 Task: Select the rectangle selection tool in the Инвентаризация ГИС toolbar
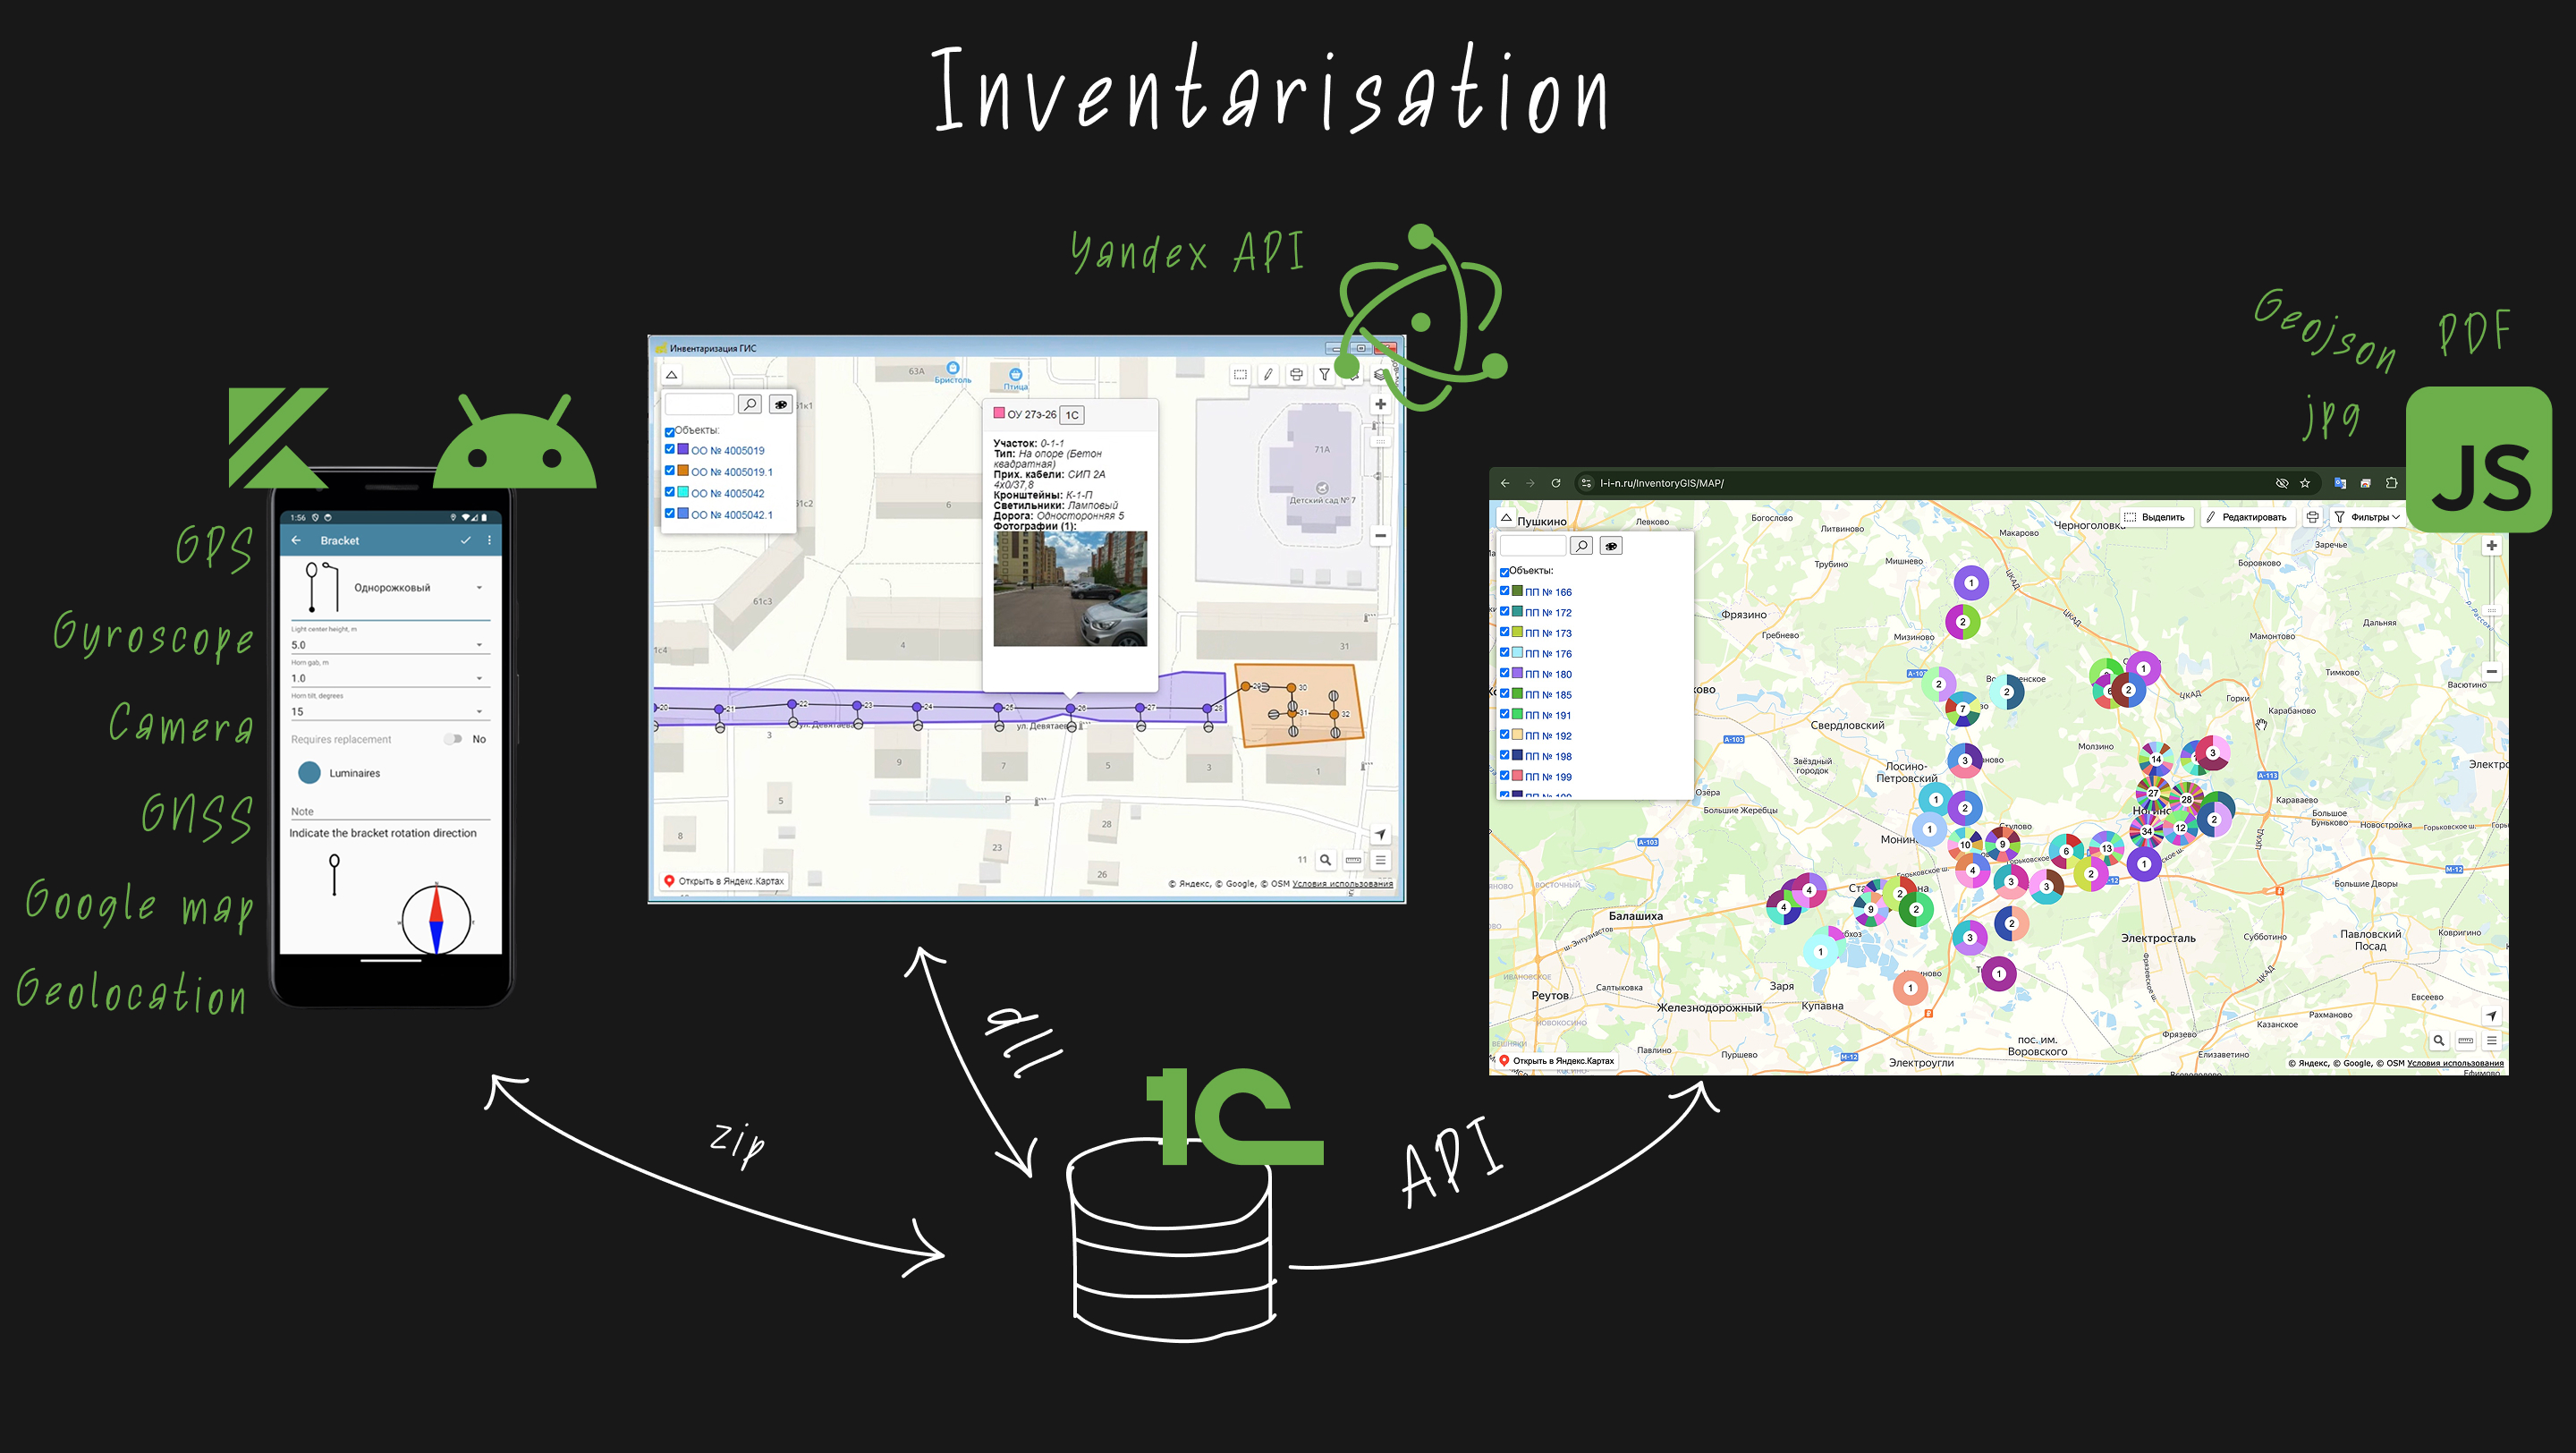[x=1240, y=374]
